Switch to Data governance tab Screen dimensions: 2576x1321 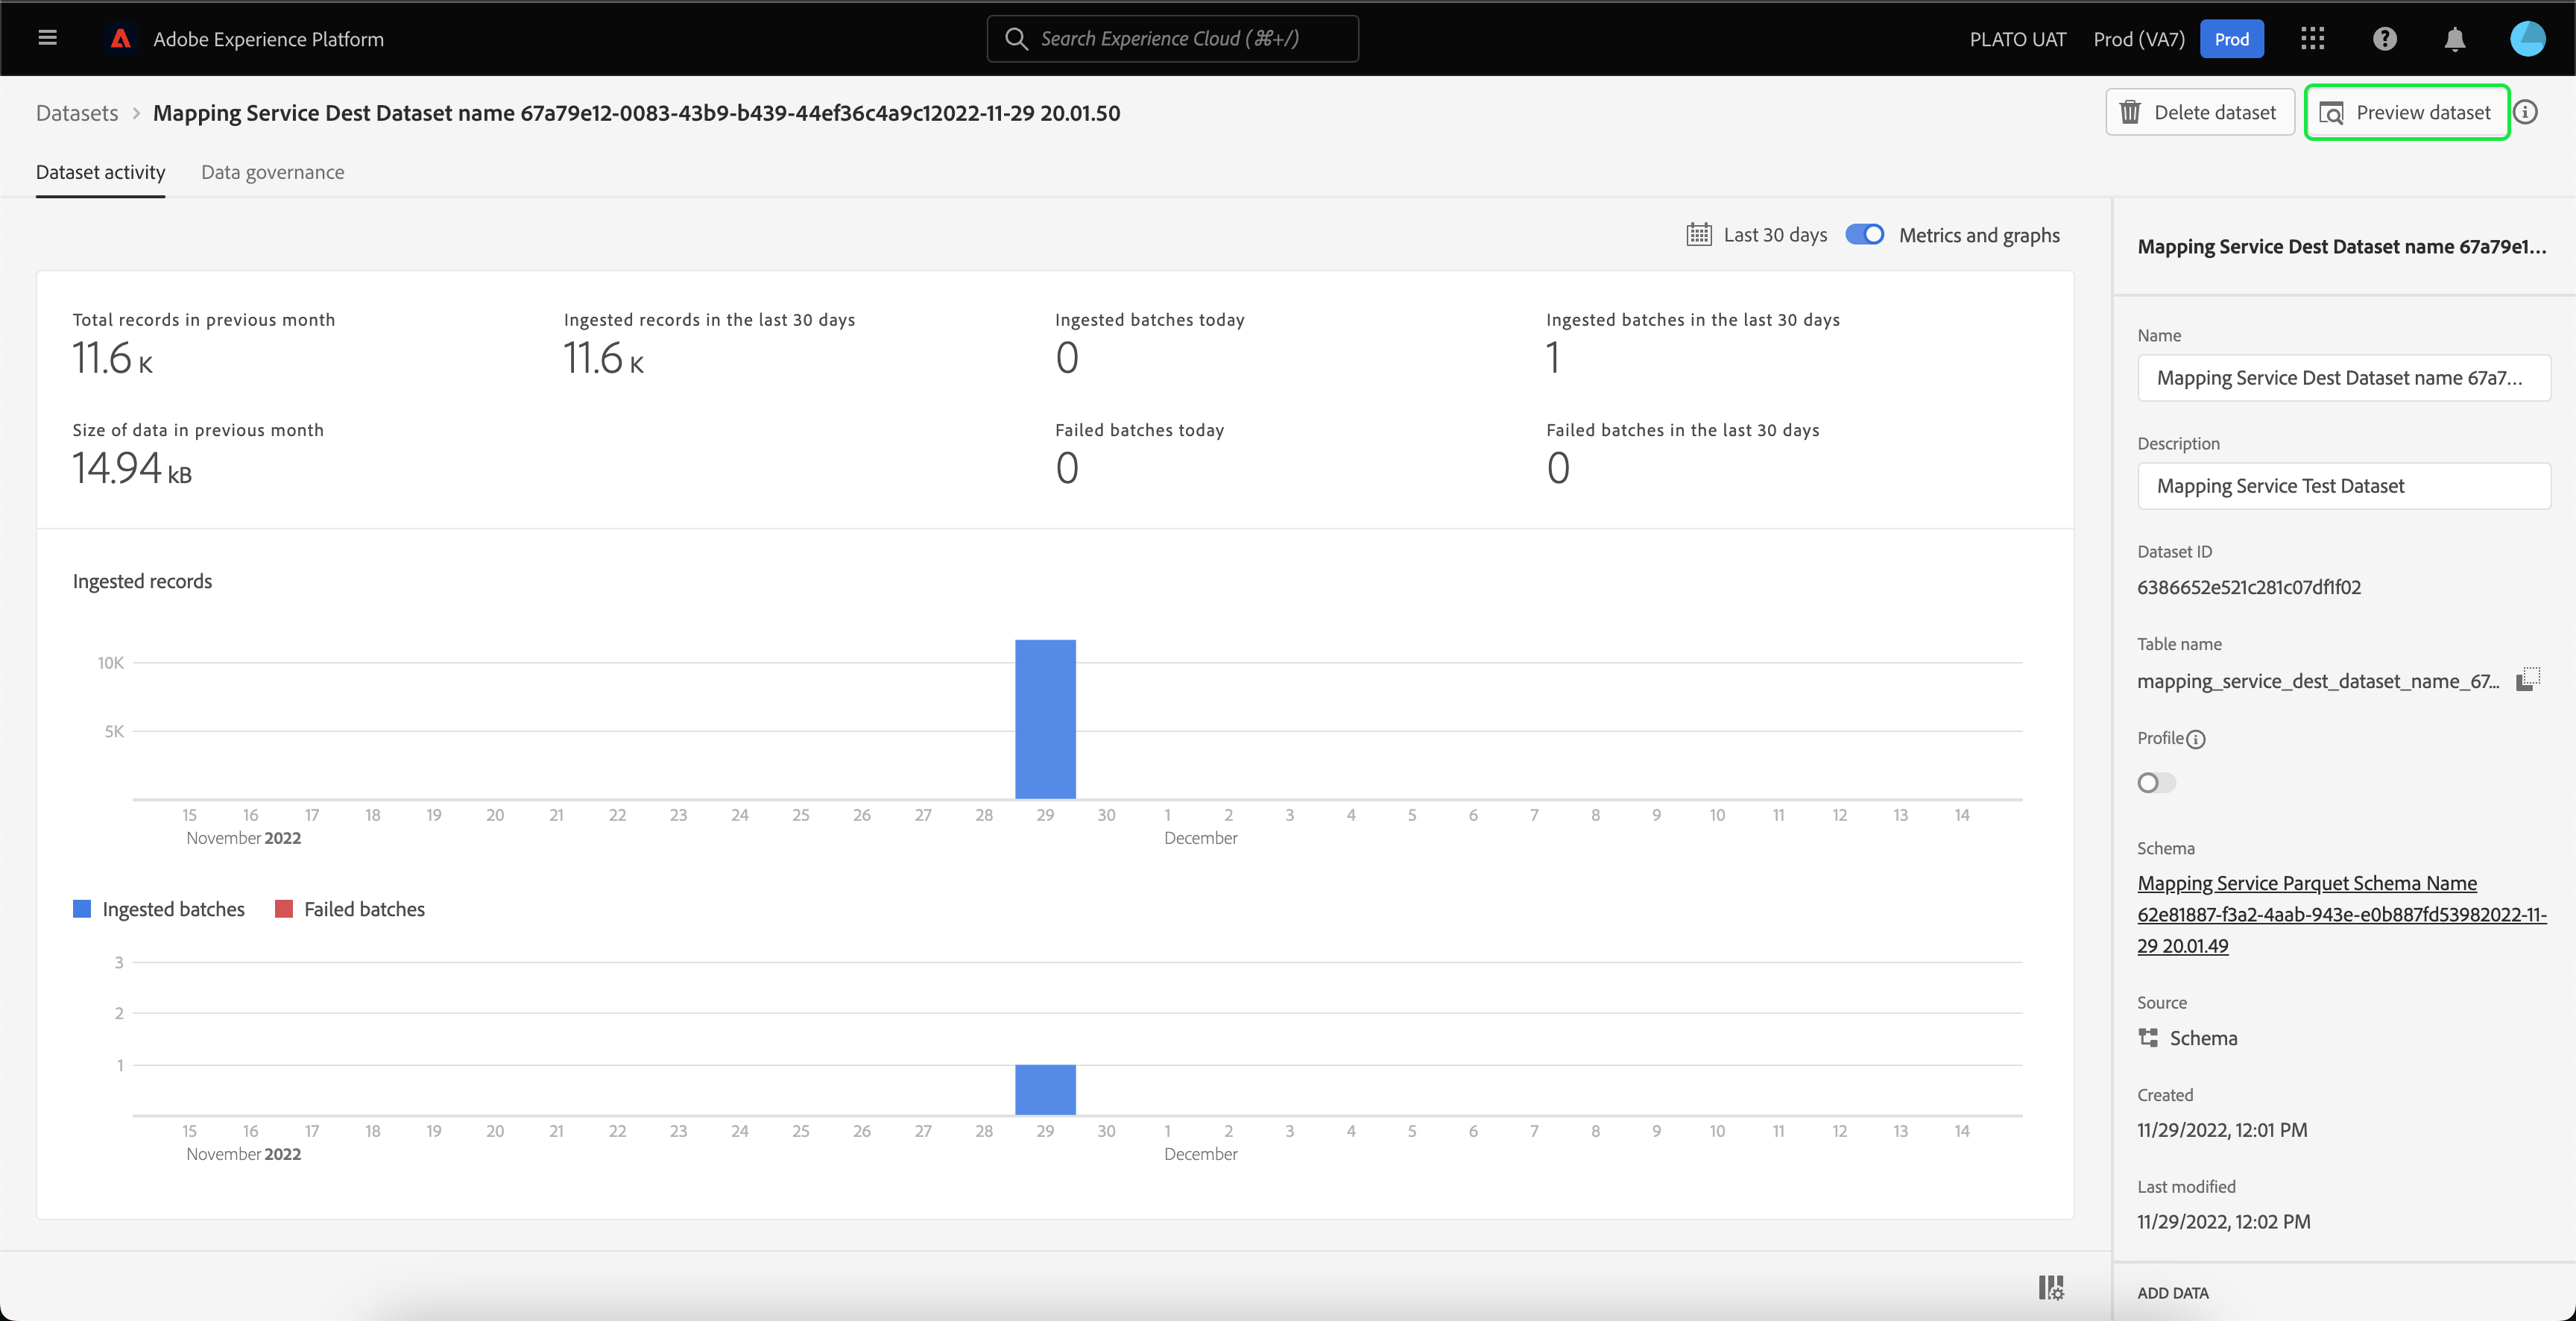click(272, 172)
